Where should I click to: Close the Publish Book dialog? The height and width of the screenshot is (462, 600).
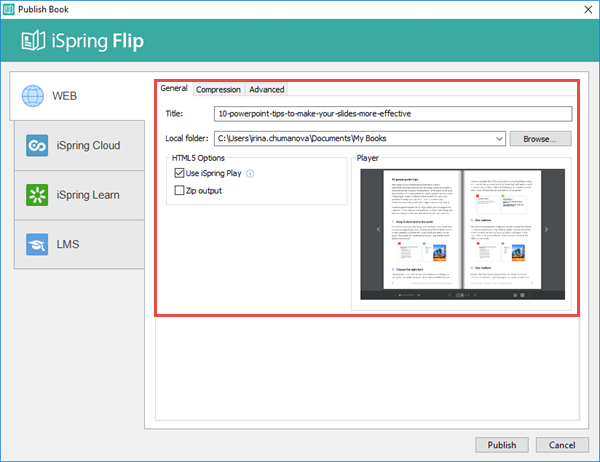click(x=588, y=9)
